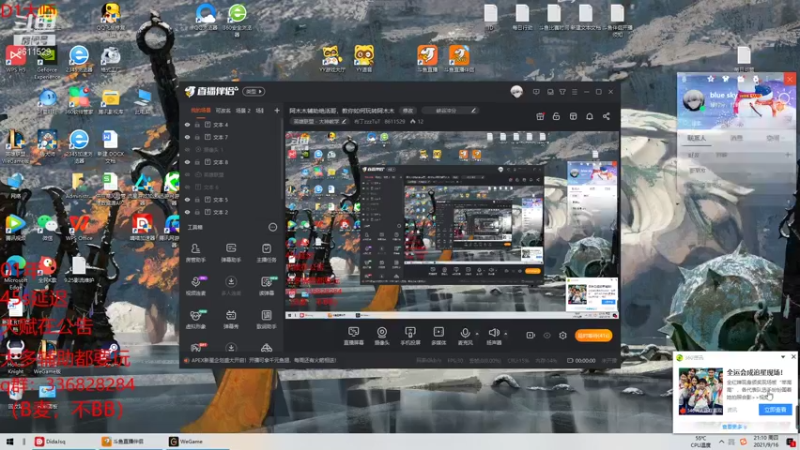This screenshot has height=450, width=800.
Task: Click the stream preview canvas
Action: click(x=452, y=226)
